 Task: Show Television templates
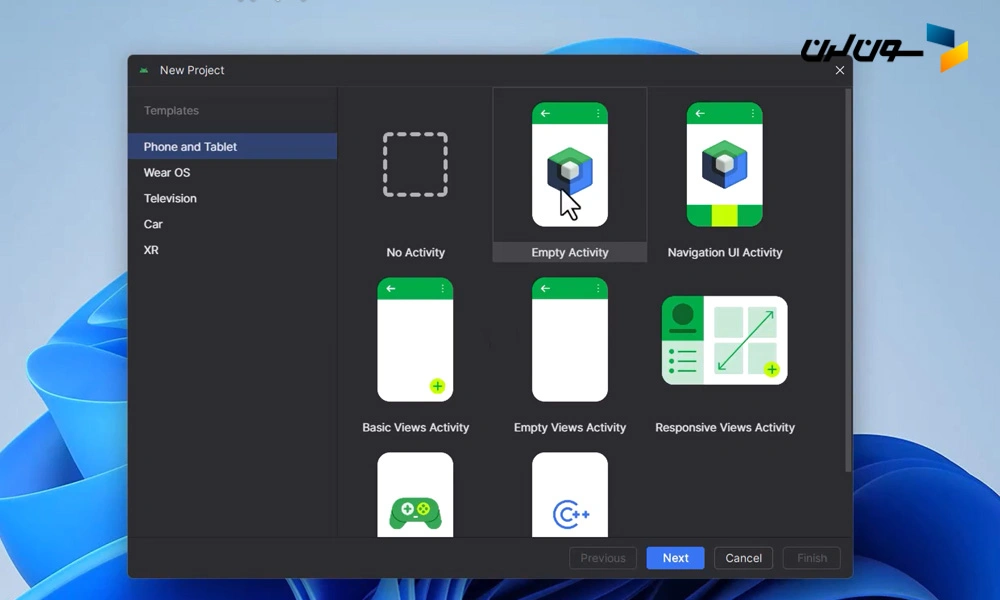170,199
